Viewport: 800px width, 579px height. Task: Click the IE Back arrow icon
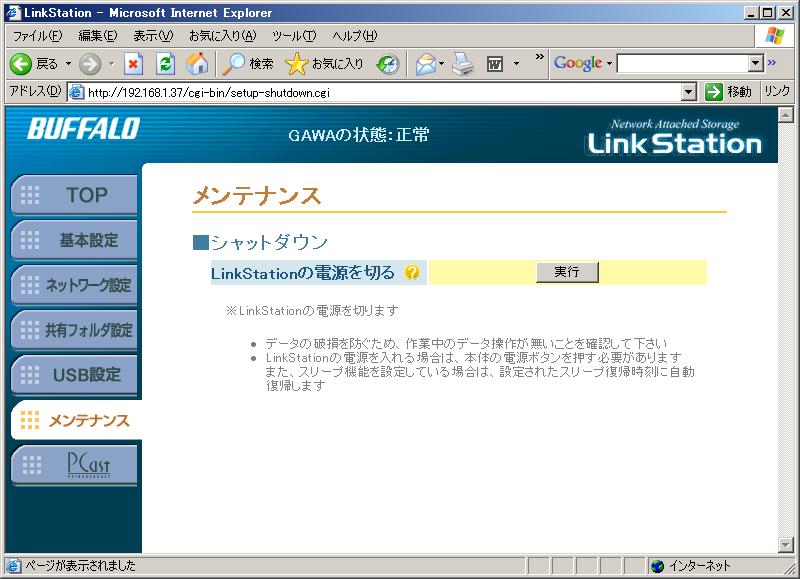coord(20,64)
